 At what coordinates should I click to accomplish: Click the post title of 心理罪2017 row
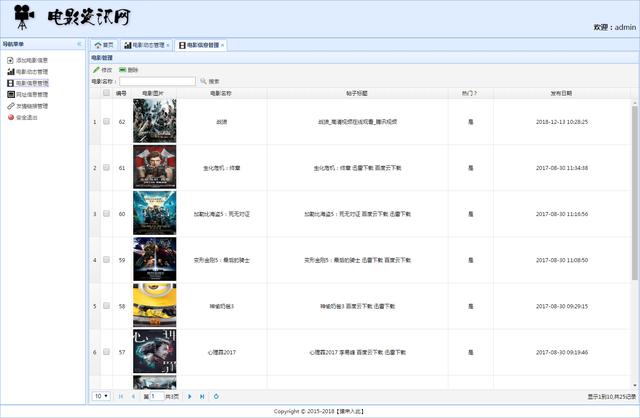358,352
